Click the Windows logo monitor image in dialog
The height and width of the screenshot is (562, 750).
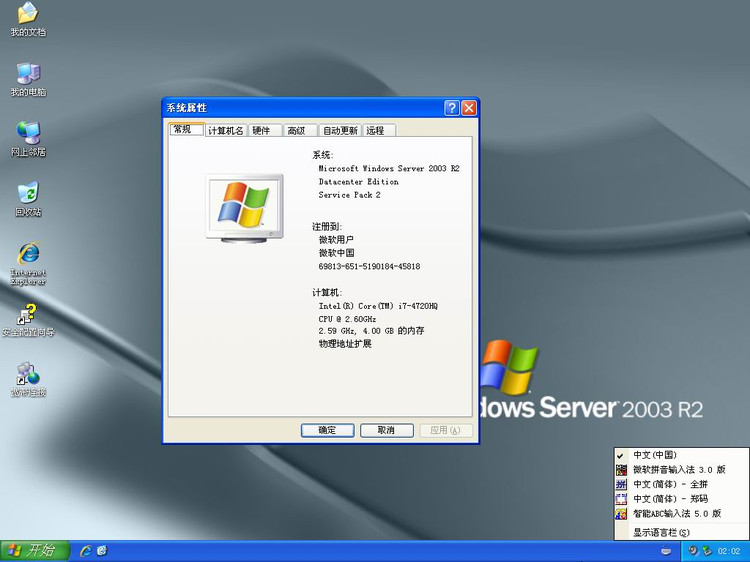tap(244, 209)
